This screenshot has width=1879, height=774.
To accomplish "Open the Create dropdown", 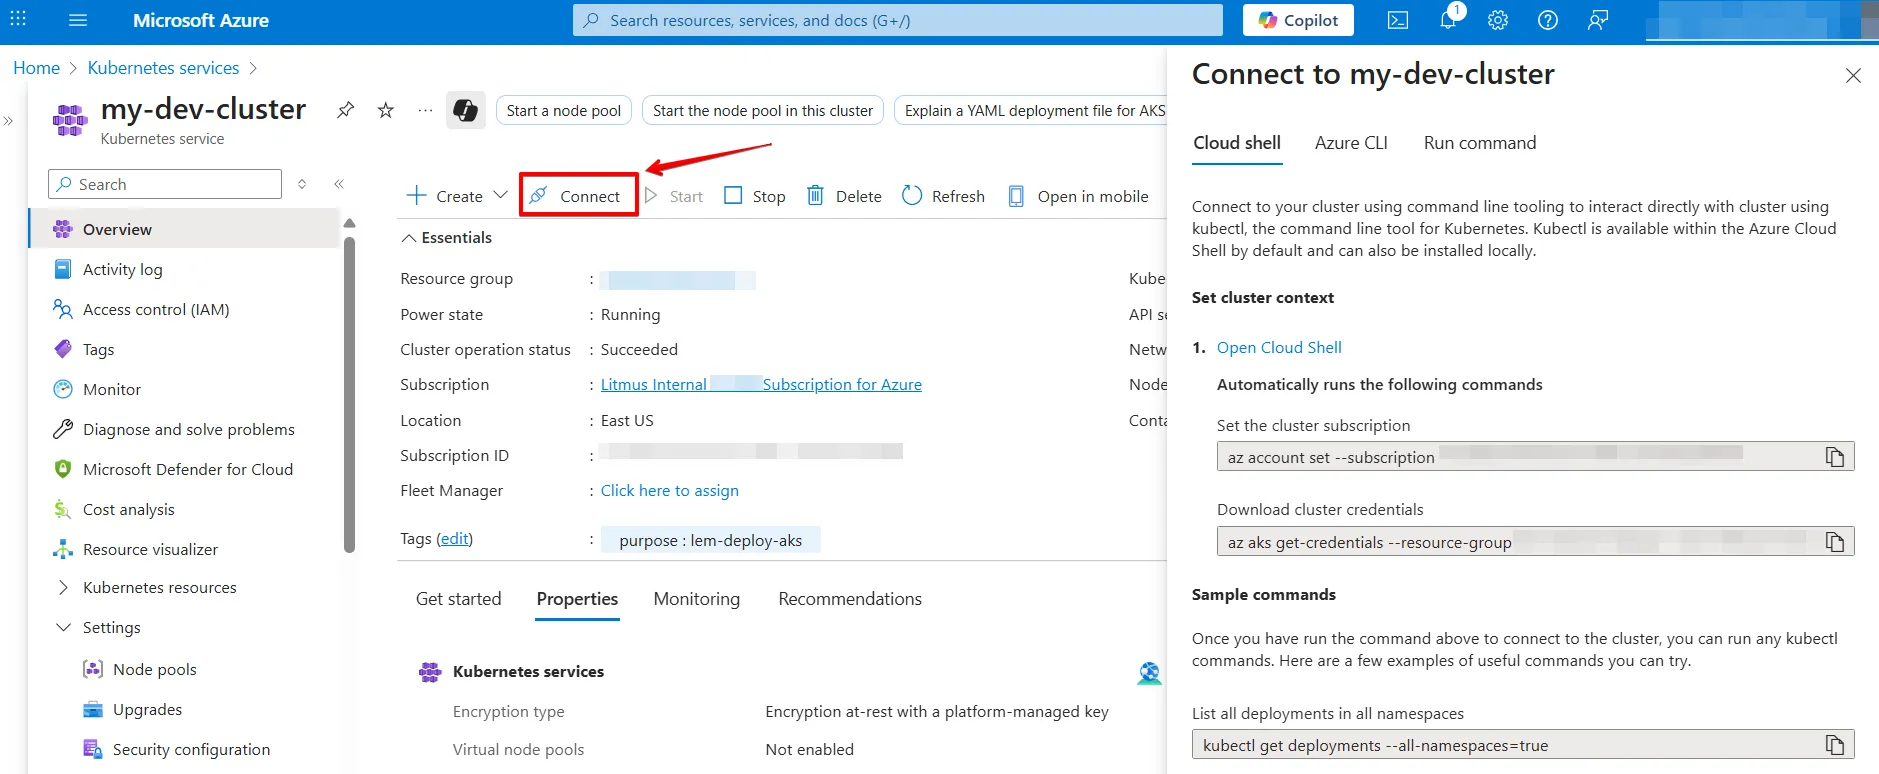I will [x=458, y=196].
